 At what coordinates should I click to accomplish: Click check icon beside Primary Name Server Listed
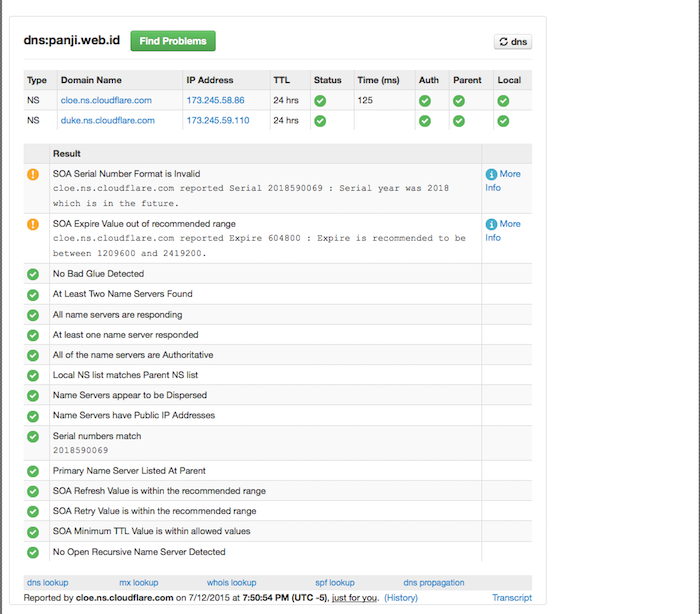pos(33,471)
